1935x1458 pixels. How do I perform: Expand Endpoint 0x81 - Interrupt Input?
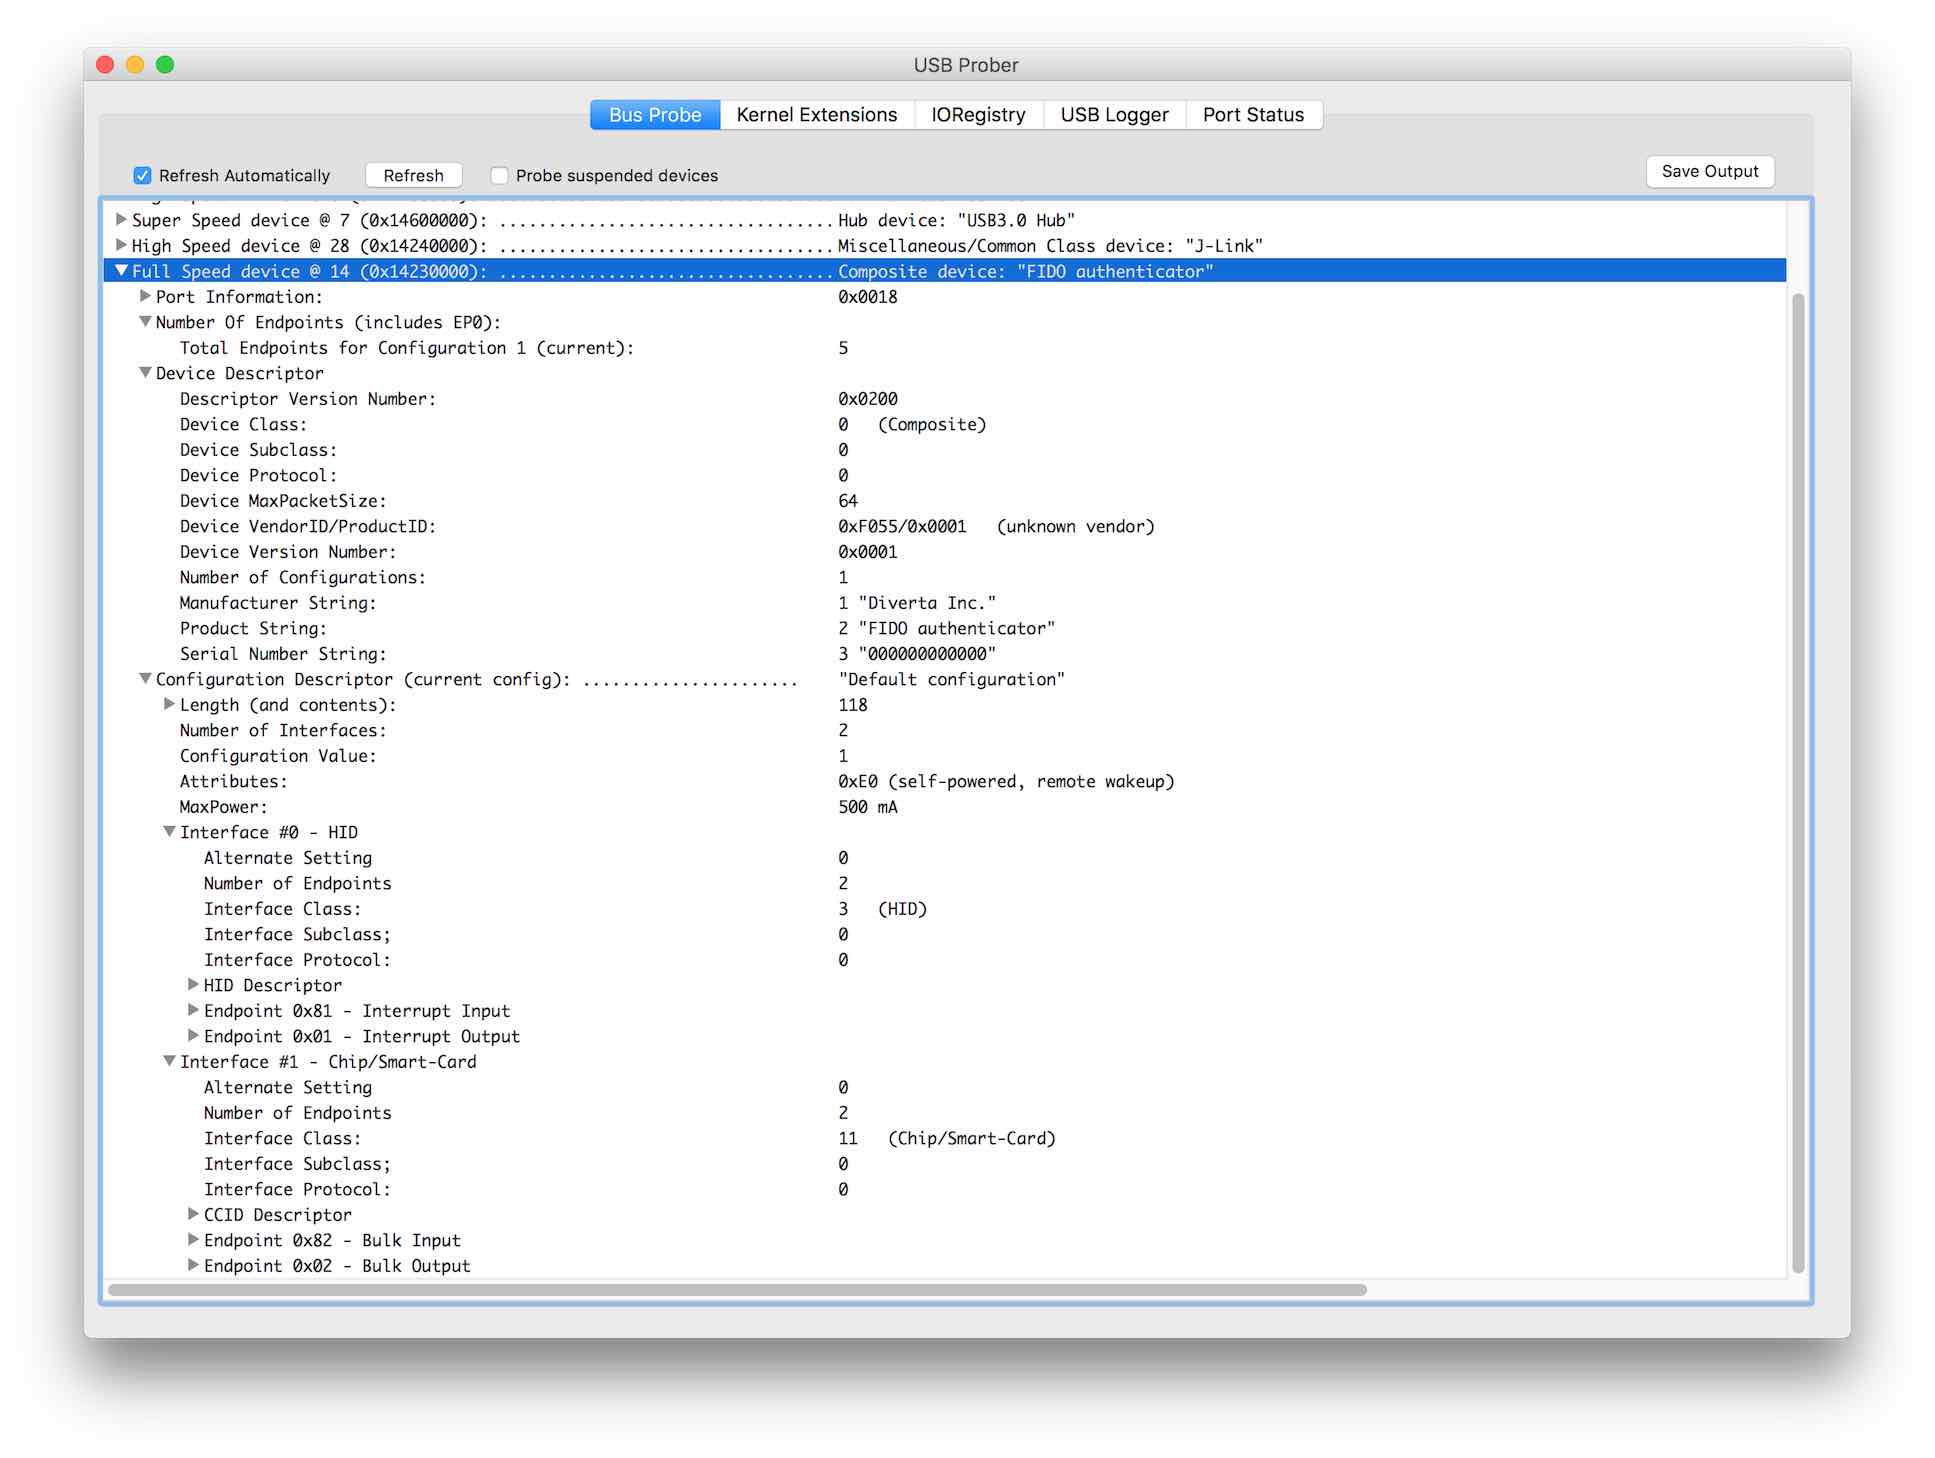[192, 1010]
